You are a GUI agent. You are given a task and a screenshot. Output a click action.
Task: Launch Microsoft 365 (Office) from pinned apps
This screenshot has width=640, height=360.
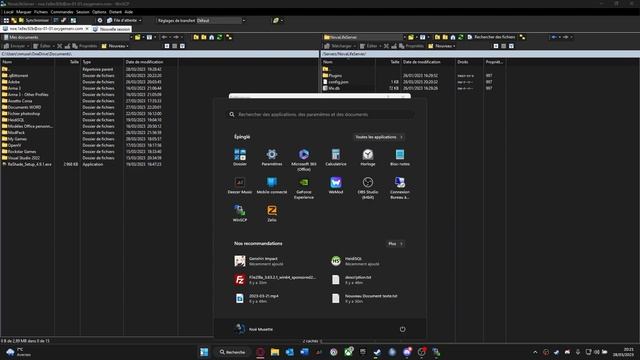(x=304, y=160)
